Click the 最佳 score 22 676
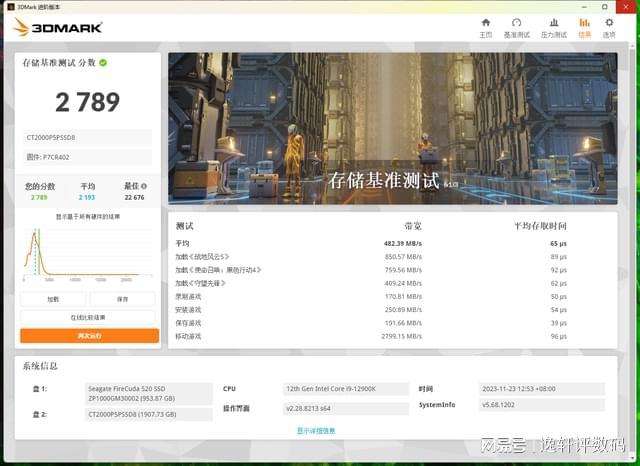Viewport: 640px width, 466px height. tap(134, 197)
